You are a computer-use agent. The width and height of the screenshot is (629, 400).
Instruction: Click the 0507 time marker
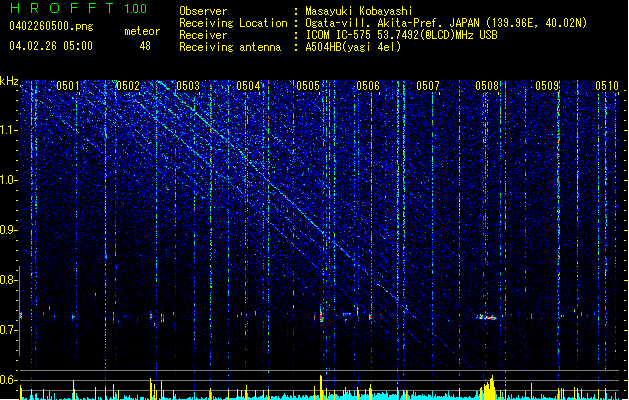point(428,86)
